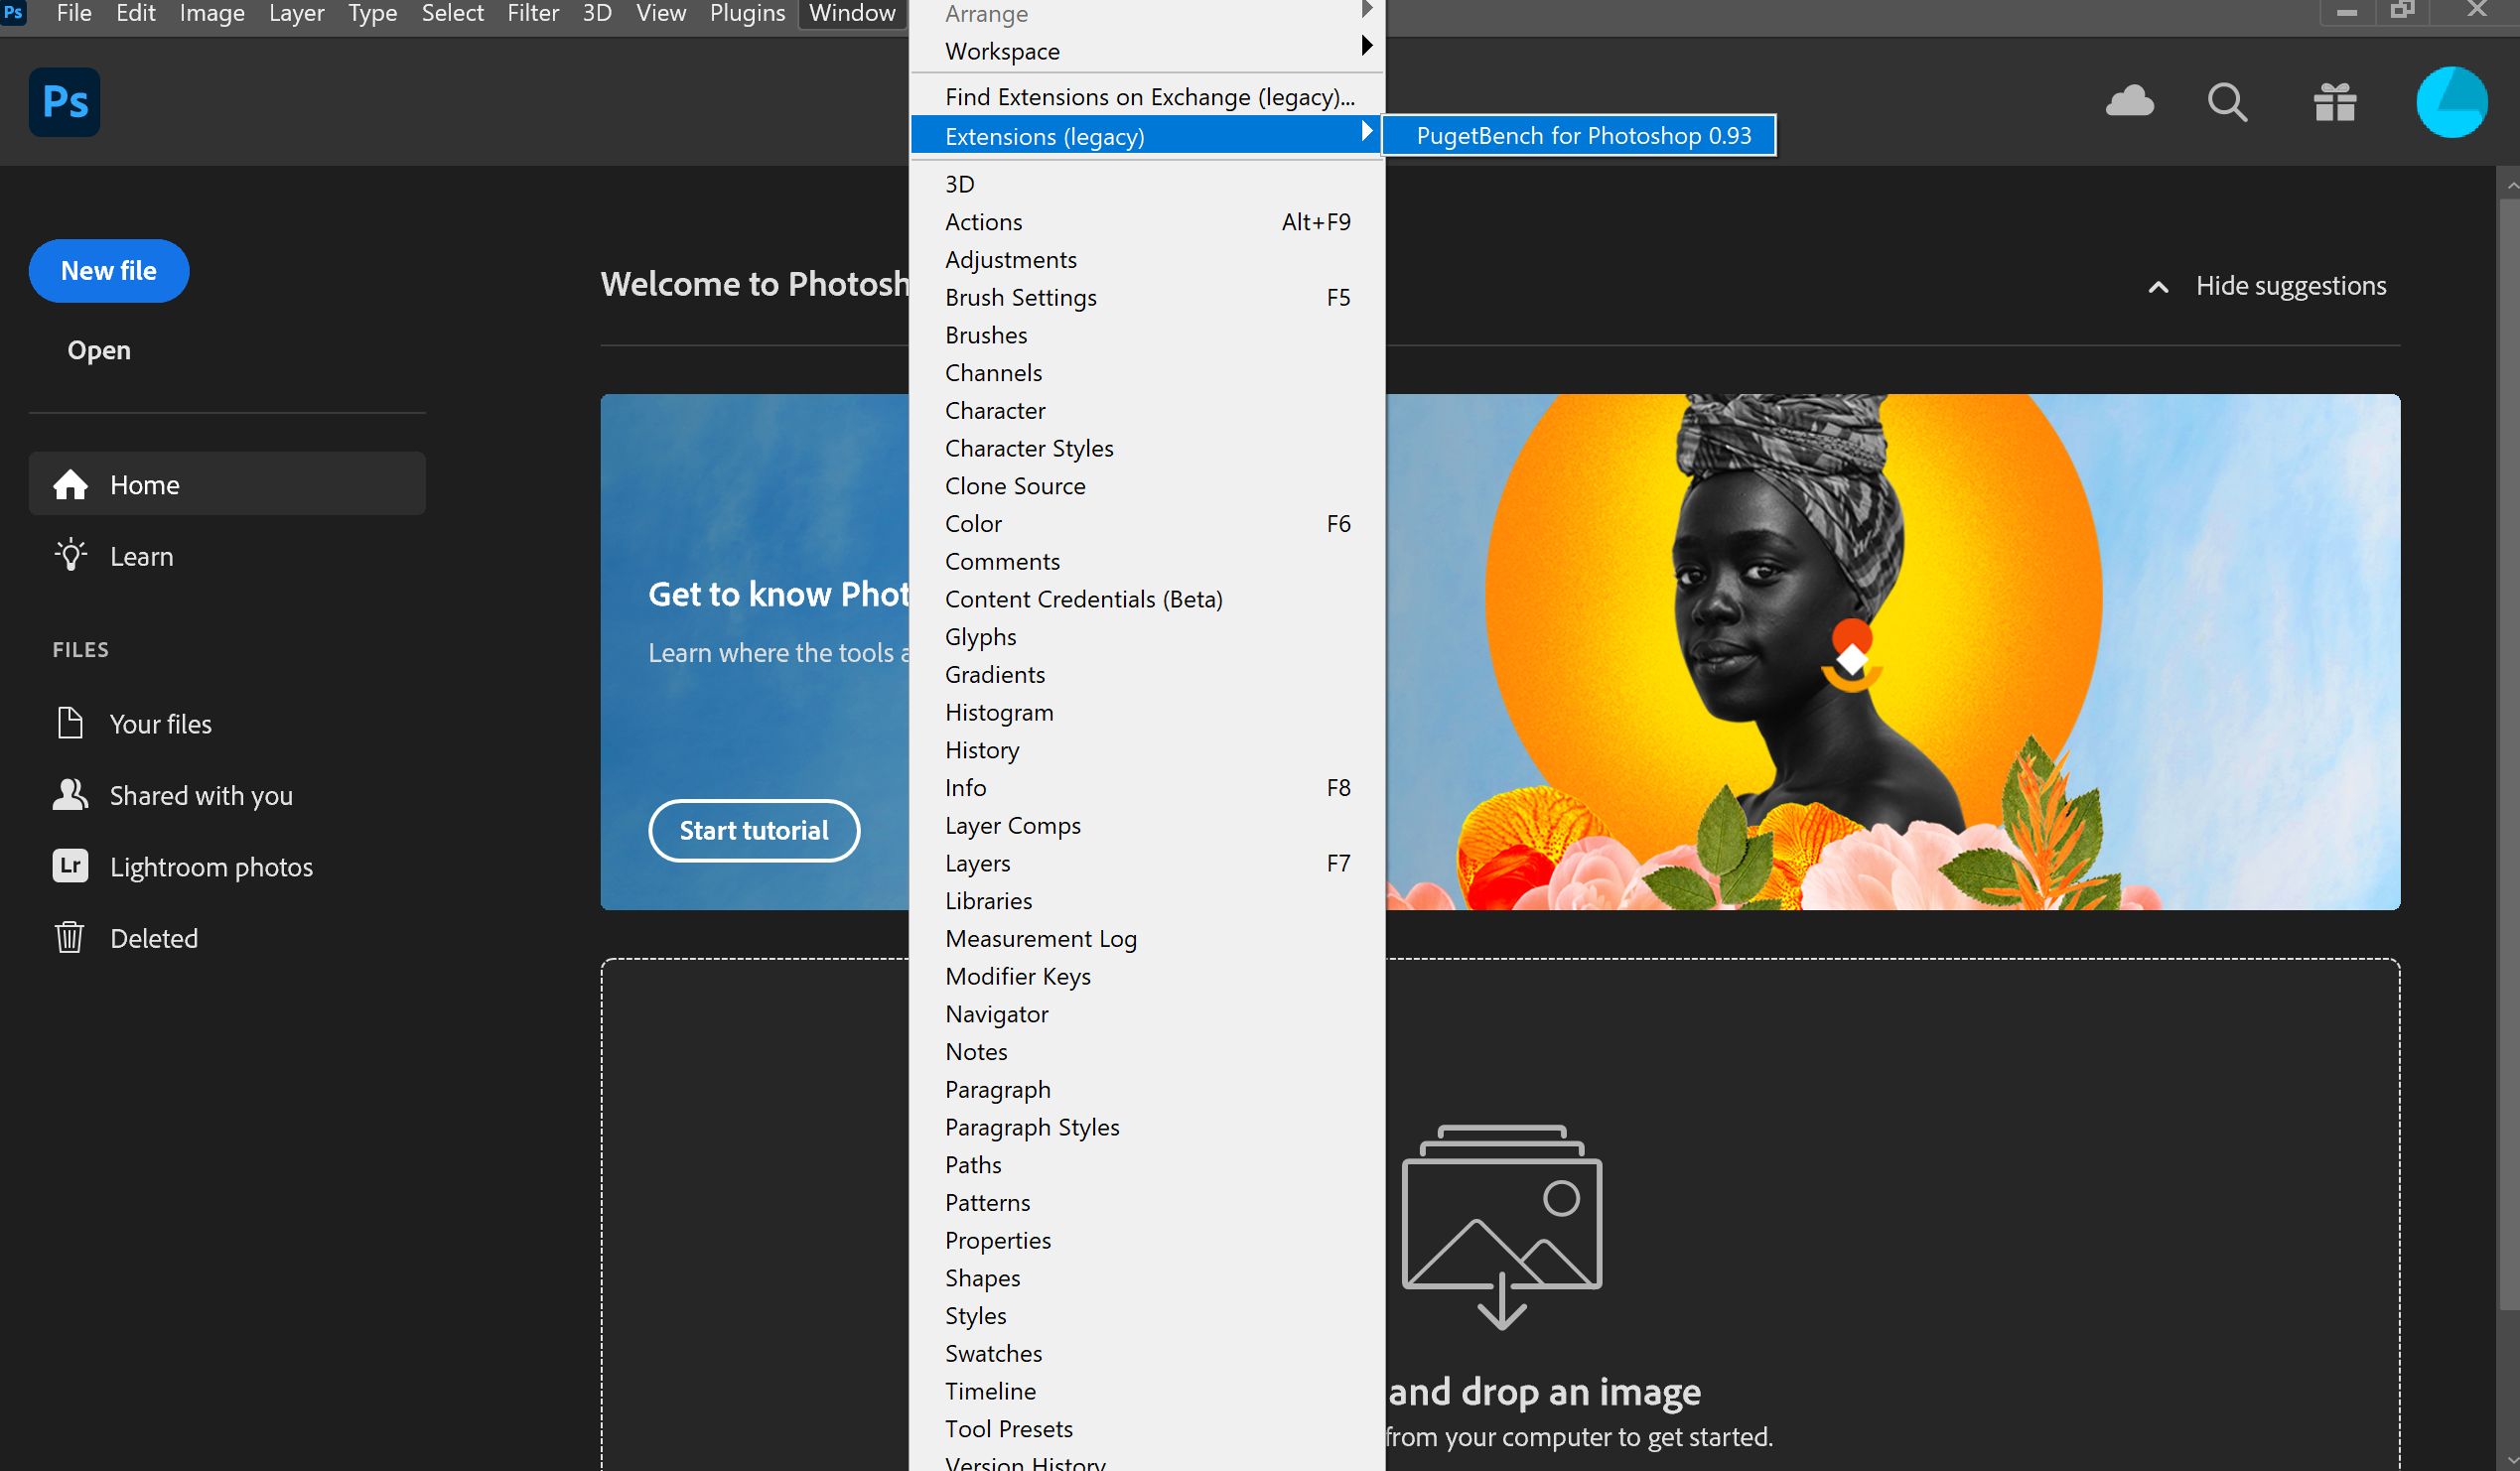This screenshot has height=1471, width=2520.
Task: Enable the Color panel in menu
Action: 973,523
